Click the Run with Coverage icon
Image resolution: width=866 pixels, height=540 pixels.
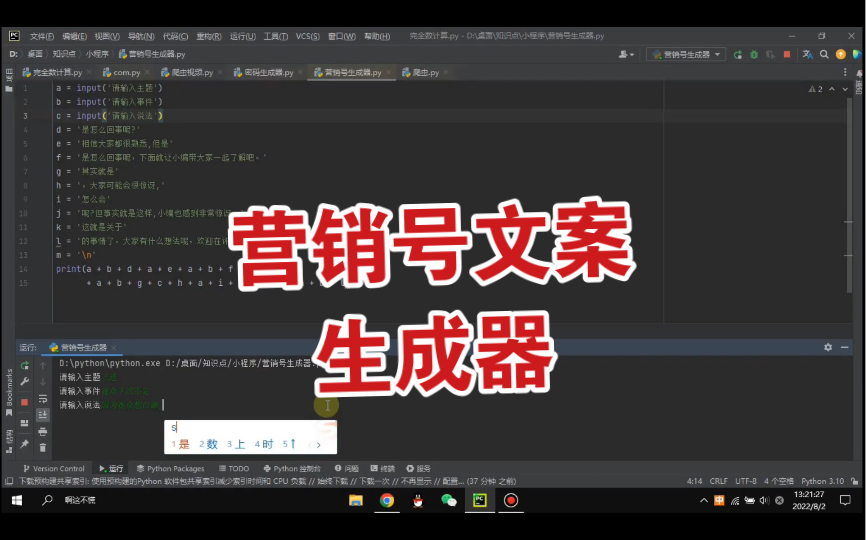coord(770,55)
